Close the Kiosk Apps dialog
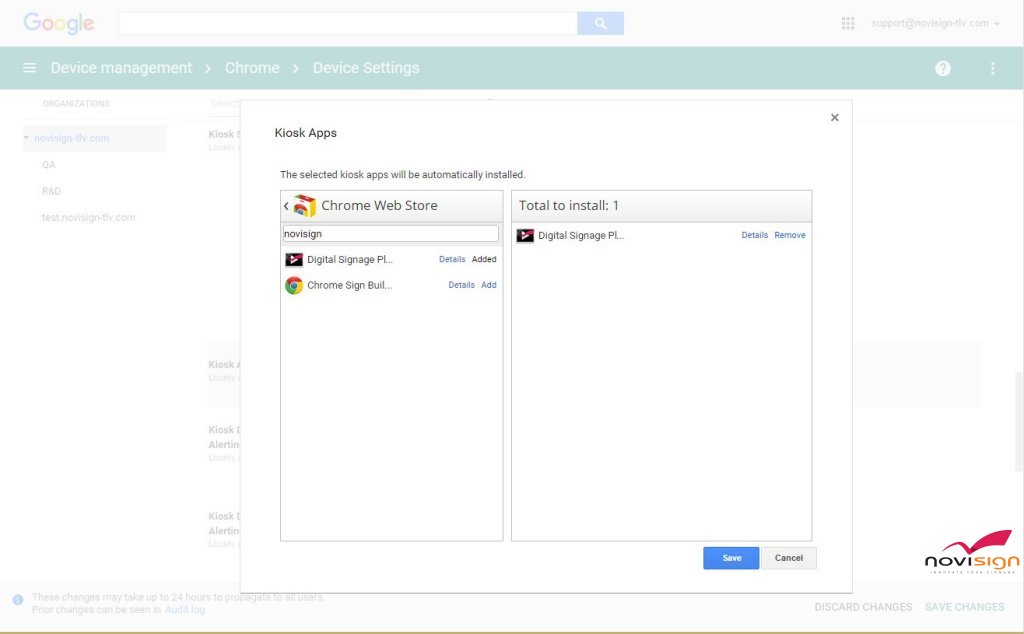The image size is (1024, 634). (x=834, y=118)
